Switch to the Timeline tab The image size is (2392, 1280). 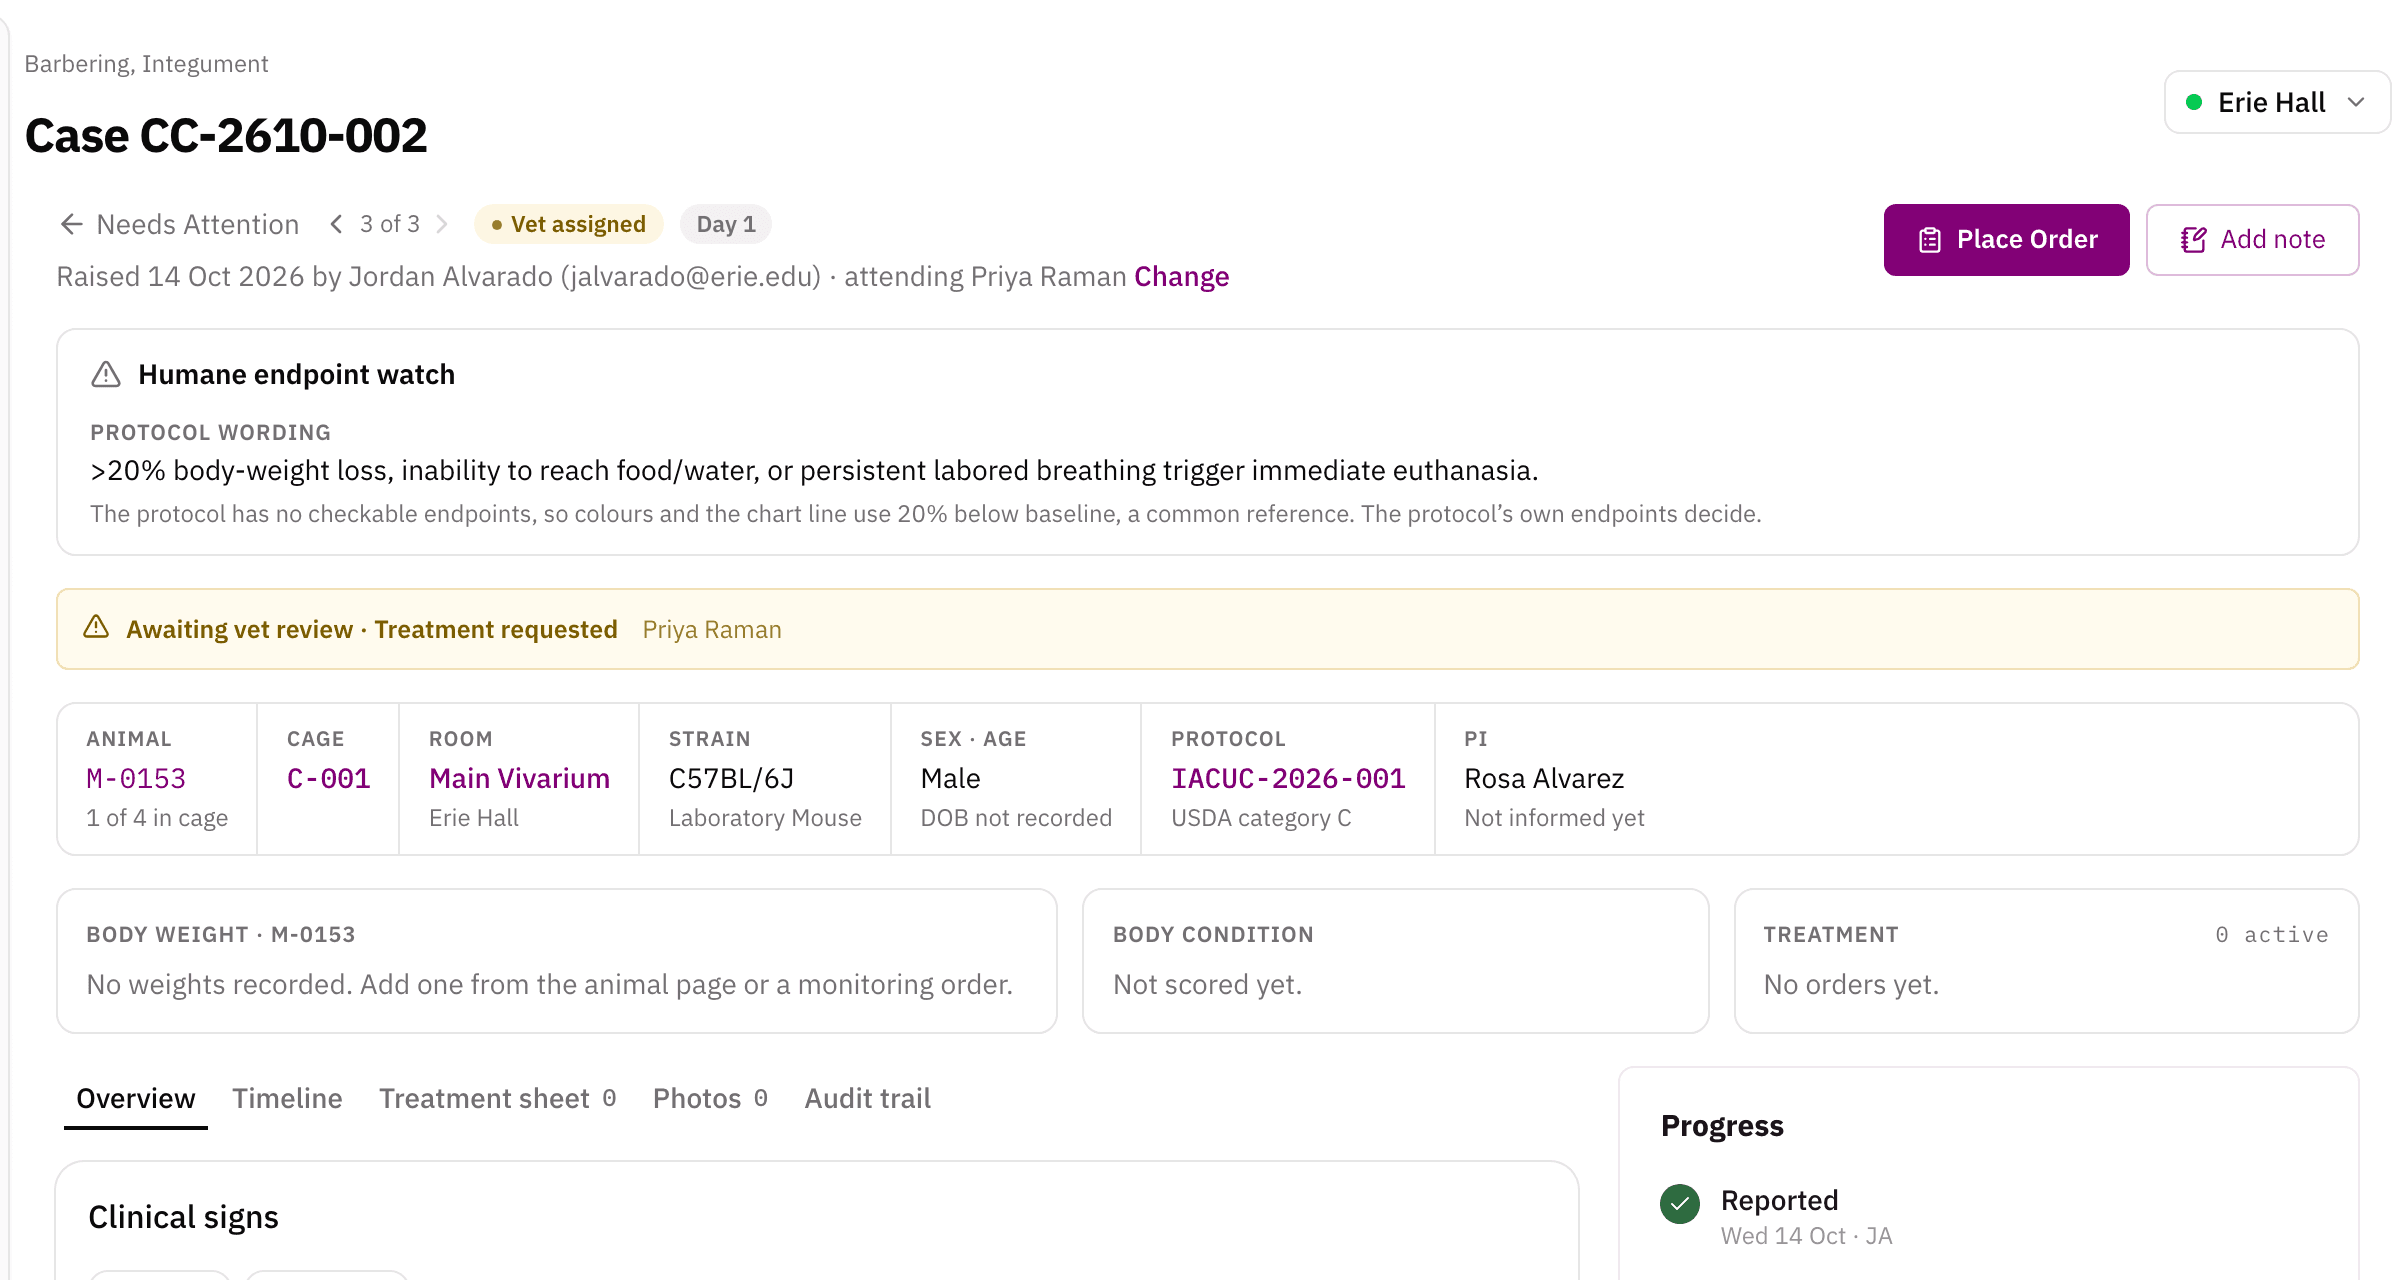[287, 1098]
